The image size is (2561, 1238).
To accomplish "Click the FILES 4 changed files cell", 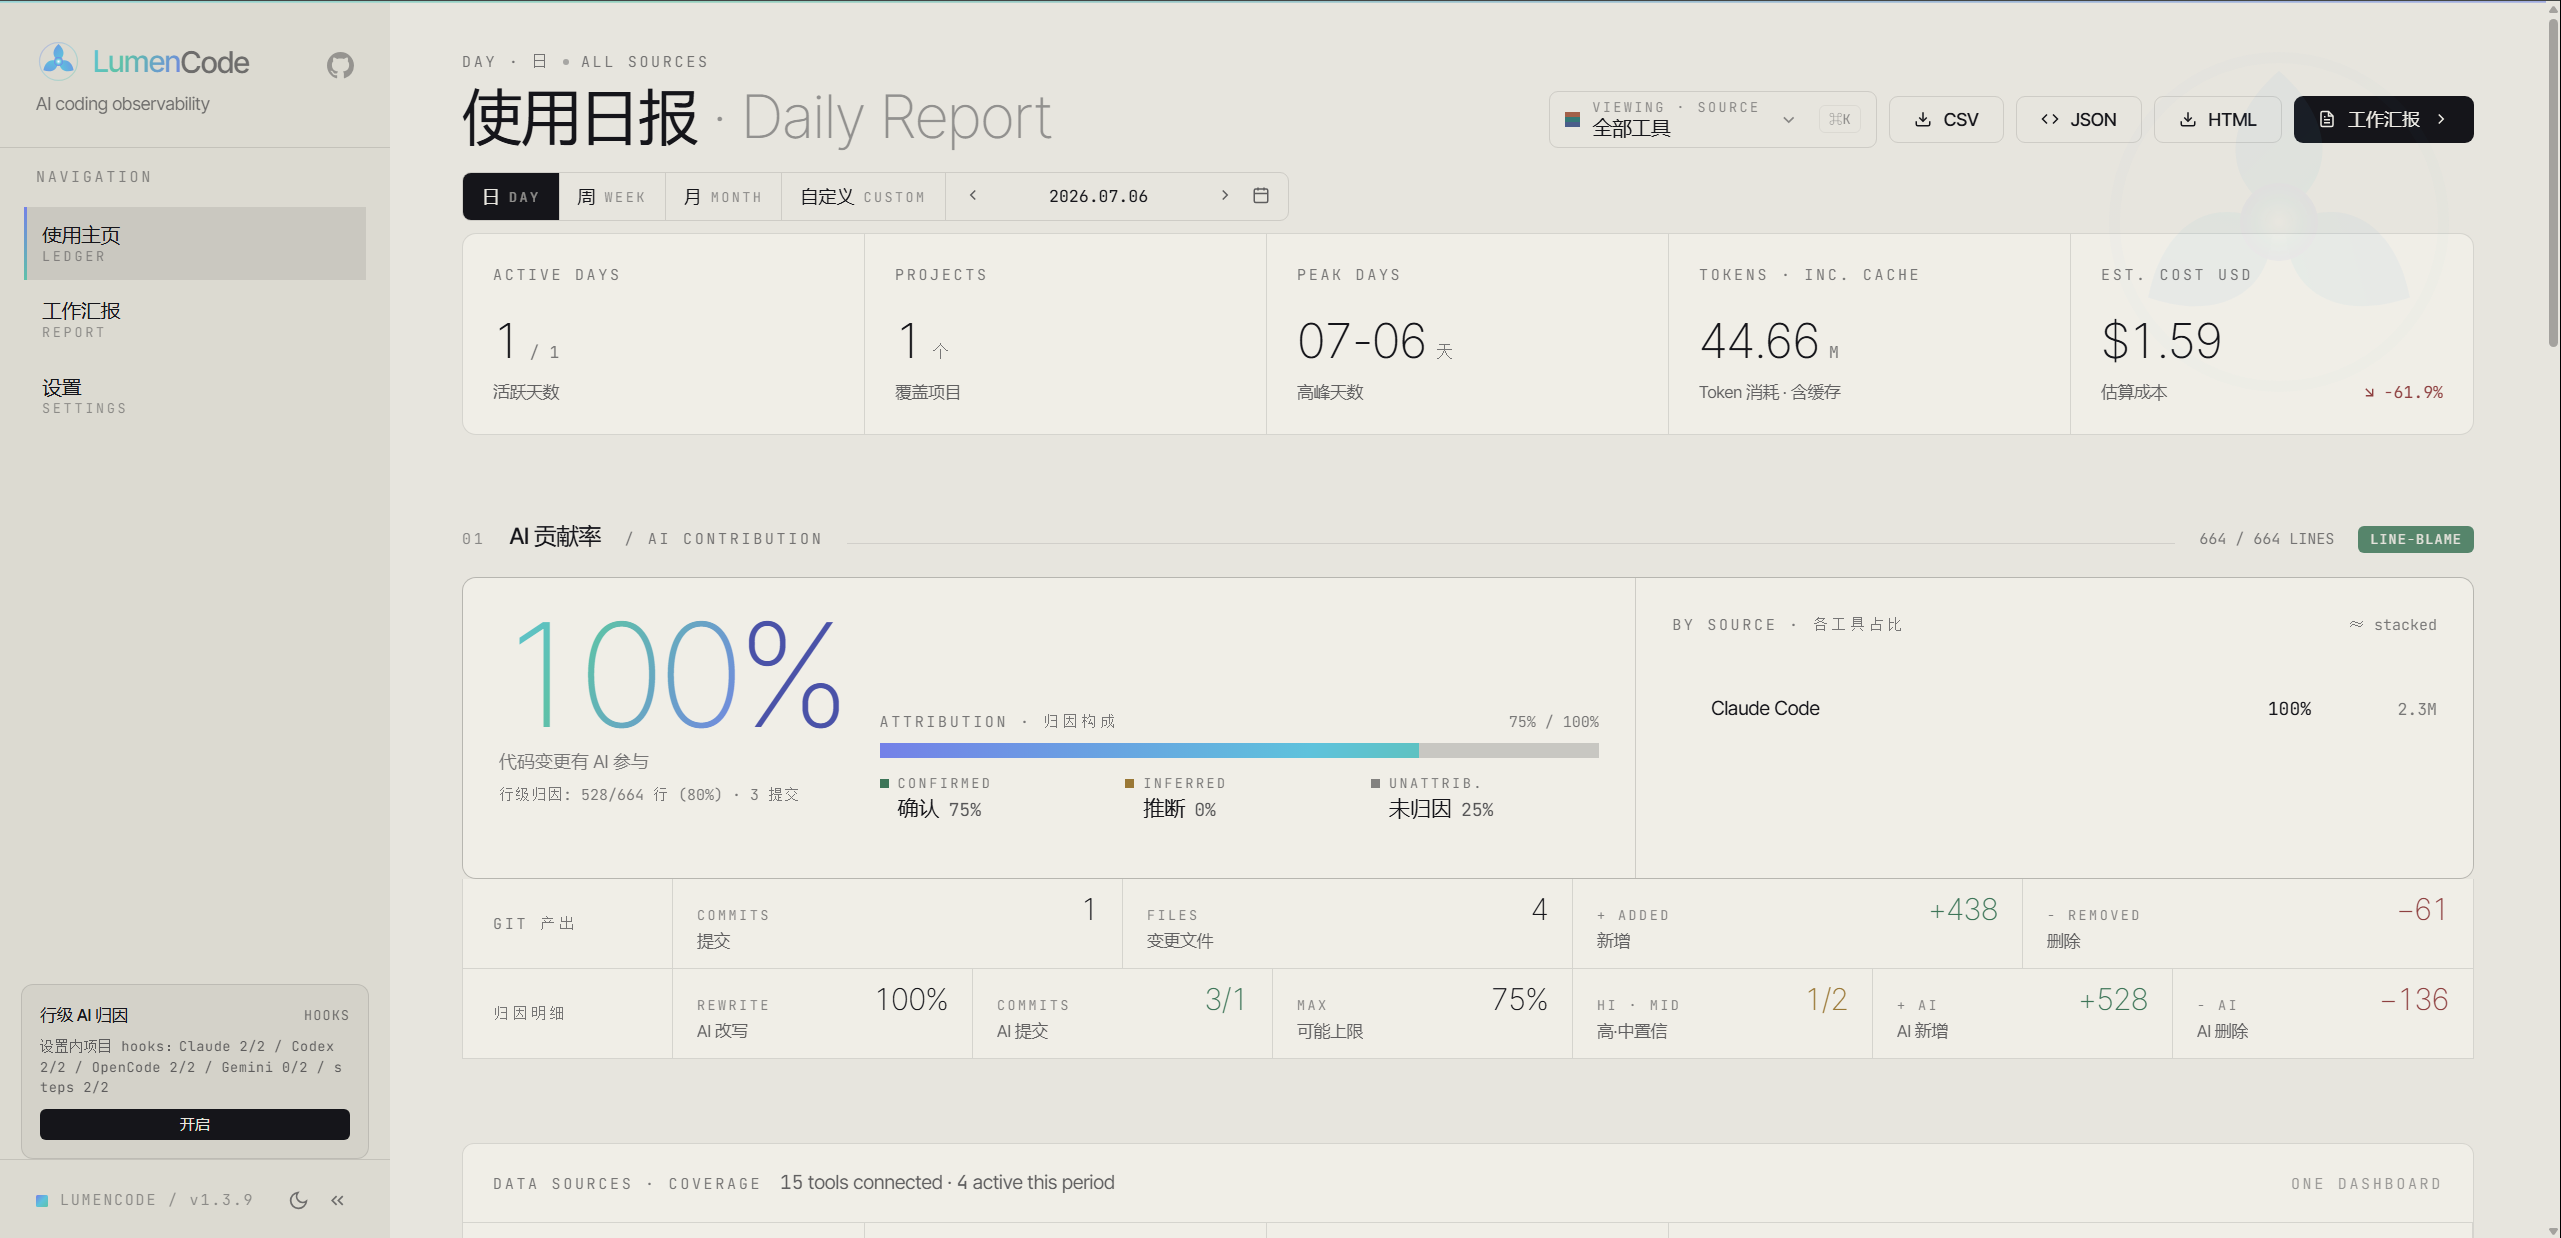I will pyautogui.click(x=1347, y=924).
